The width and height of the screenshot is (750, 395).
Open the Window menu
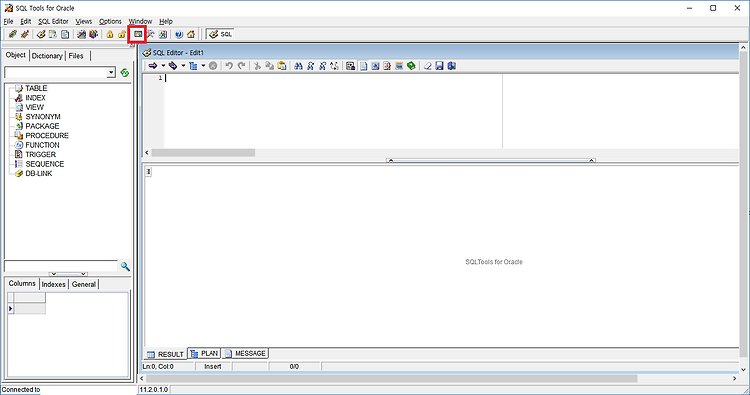click(140, 22)
